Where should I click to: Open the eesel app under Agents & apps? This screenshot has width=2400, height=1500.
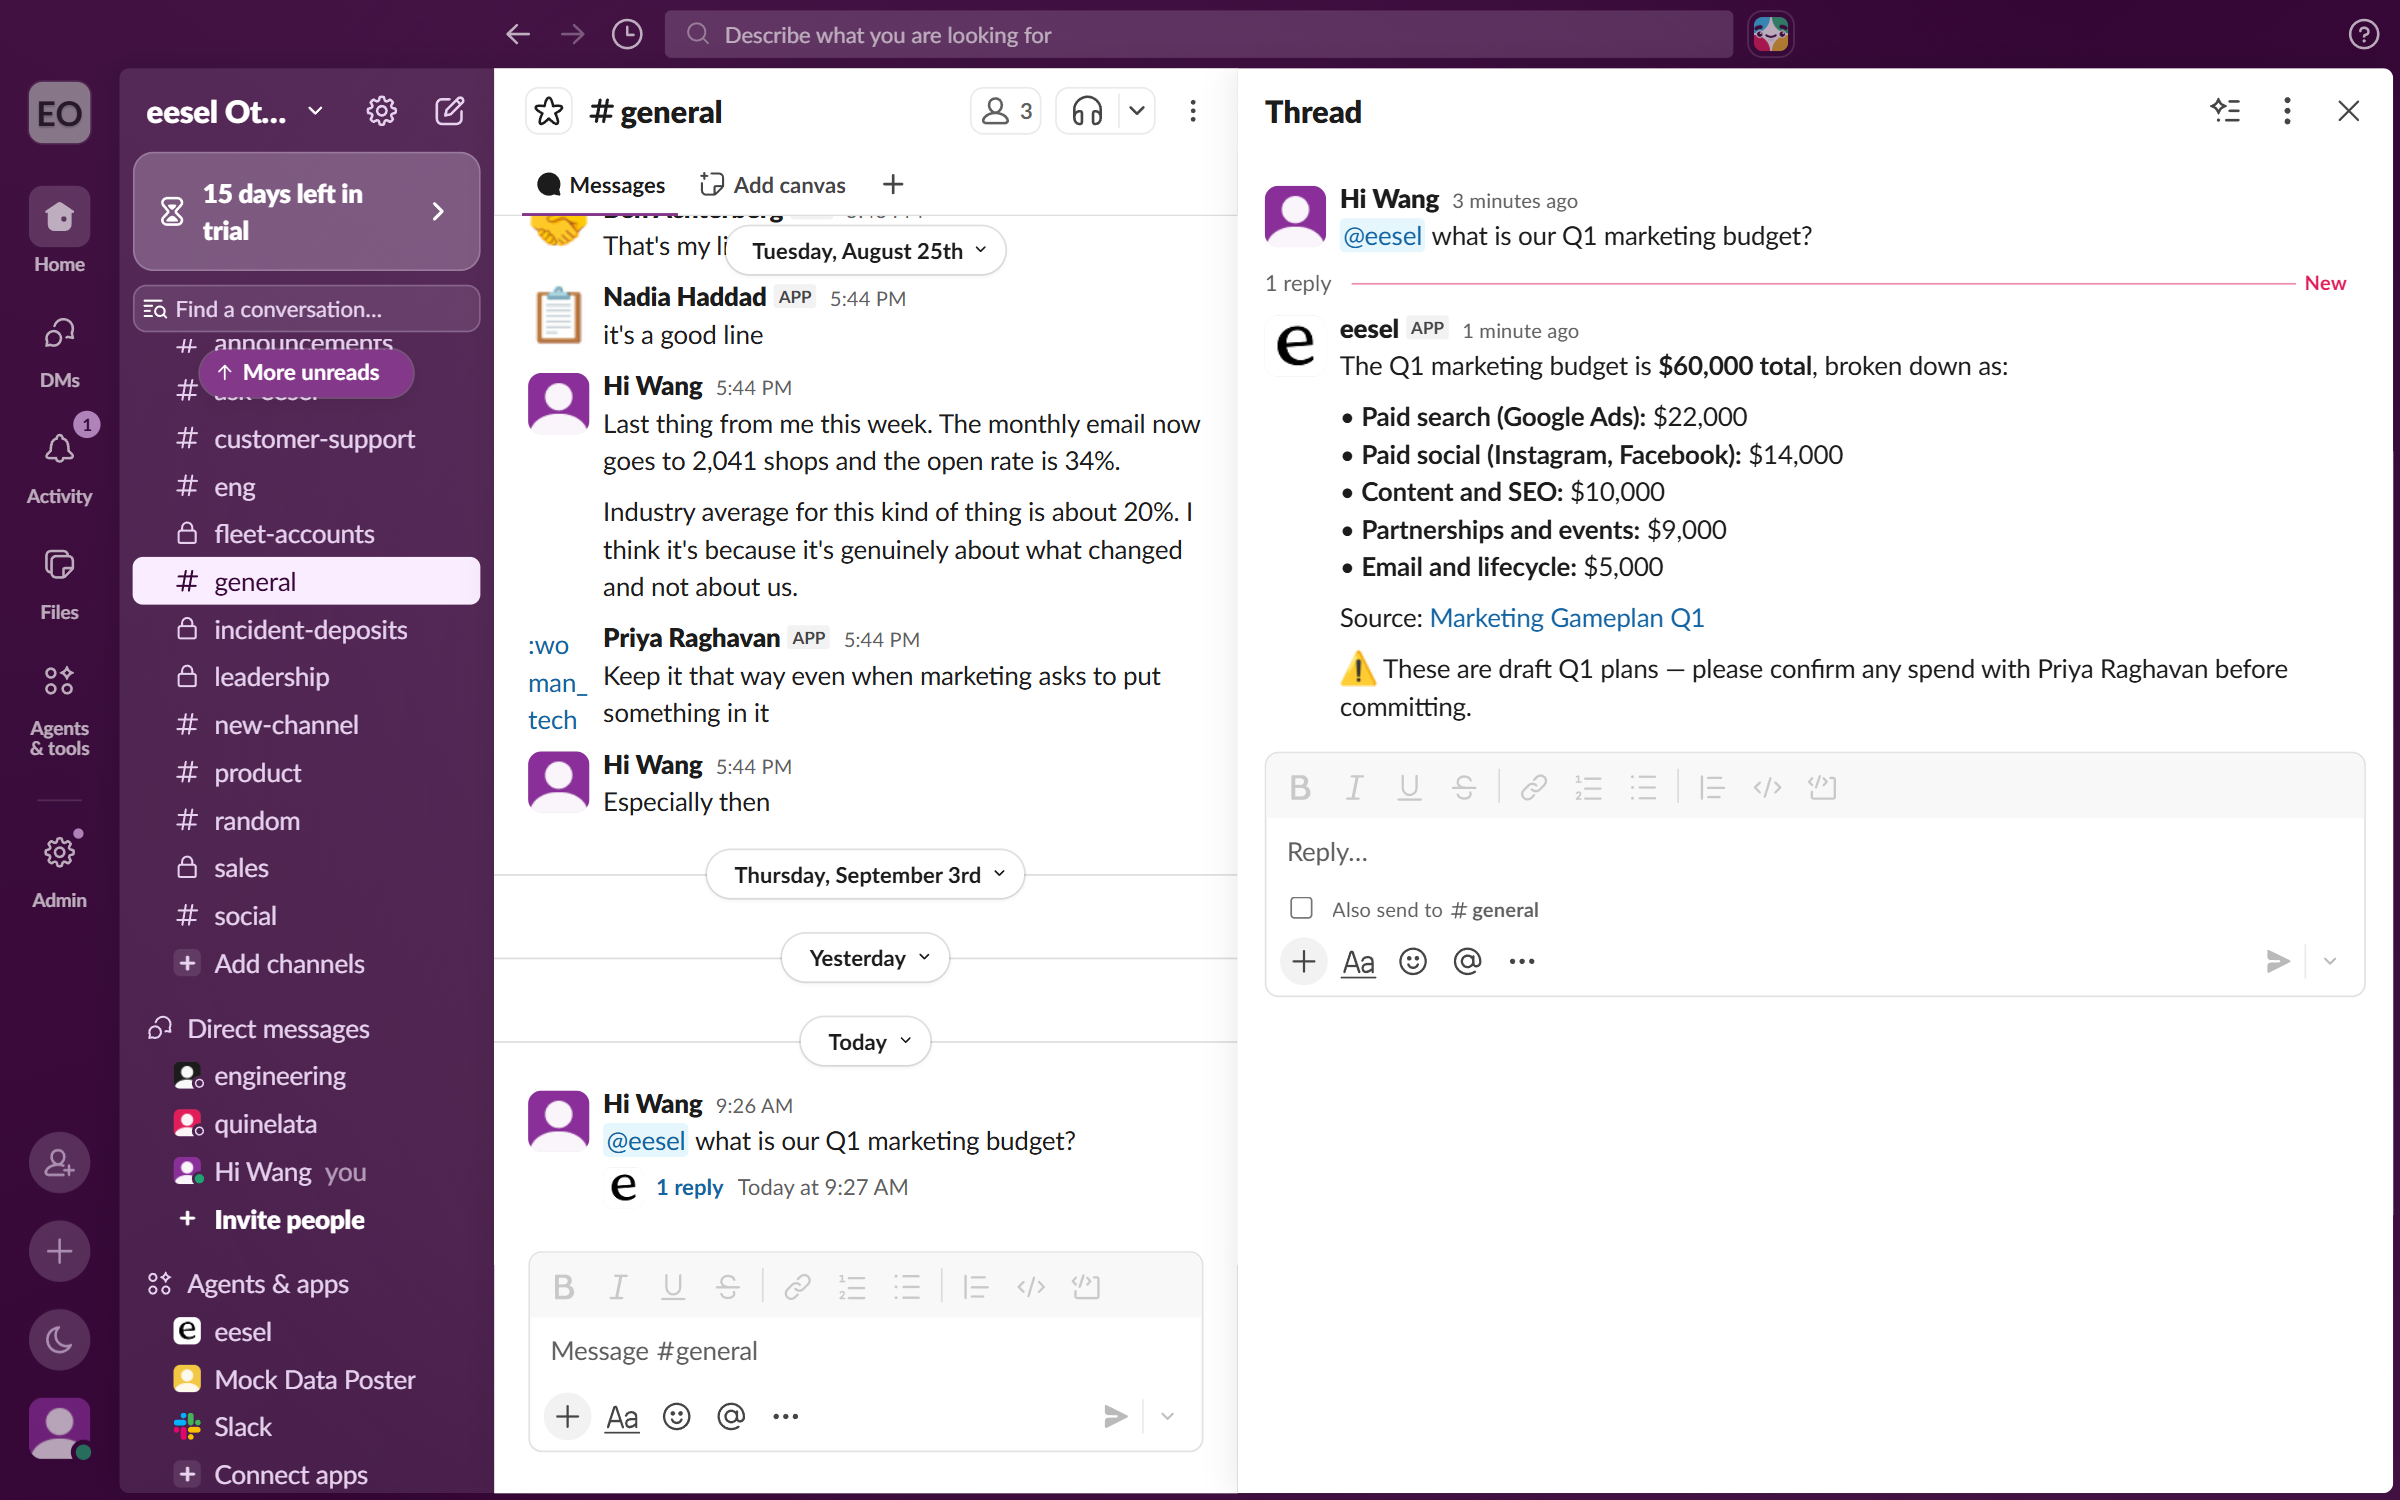pos(306,1332)
